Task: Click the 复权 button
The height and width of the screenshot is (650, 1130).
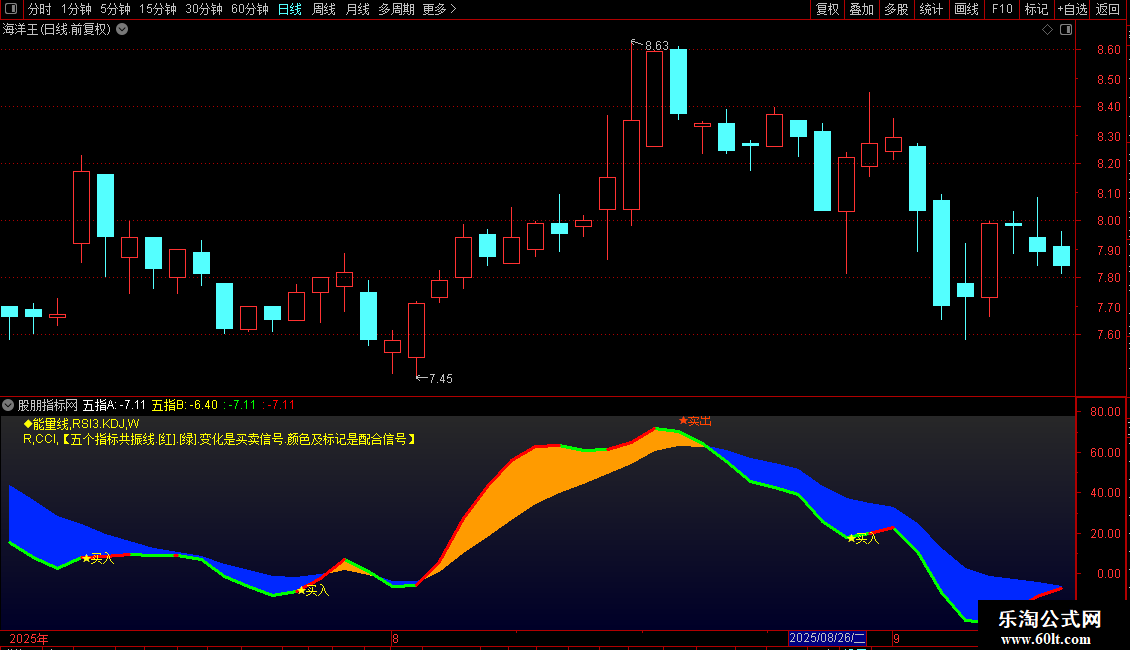Action: point(827,9)
